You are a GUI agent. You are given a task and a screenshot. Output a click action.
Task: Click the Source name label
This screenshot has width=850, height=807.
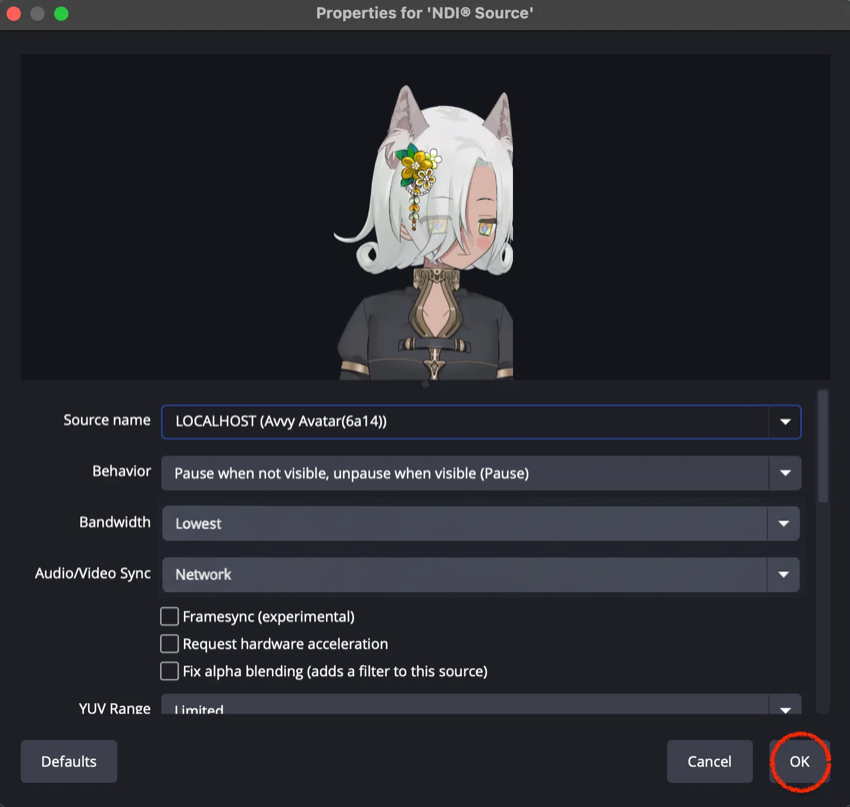pos(107,420)
